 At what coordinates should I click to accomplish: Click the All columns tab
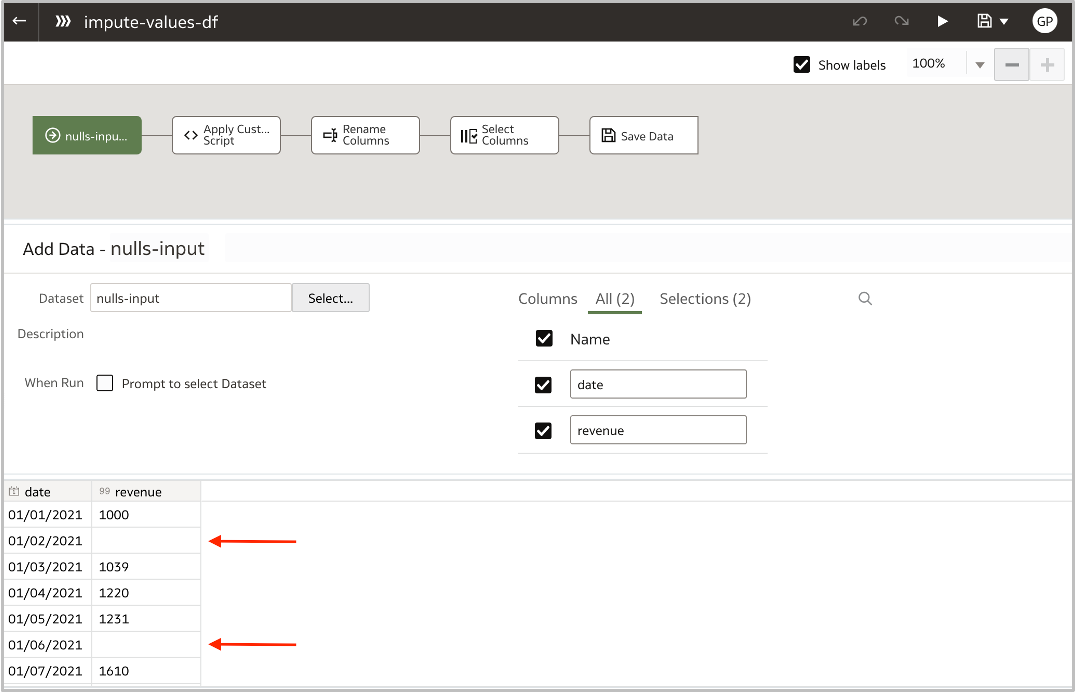click(615, 298)
